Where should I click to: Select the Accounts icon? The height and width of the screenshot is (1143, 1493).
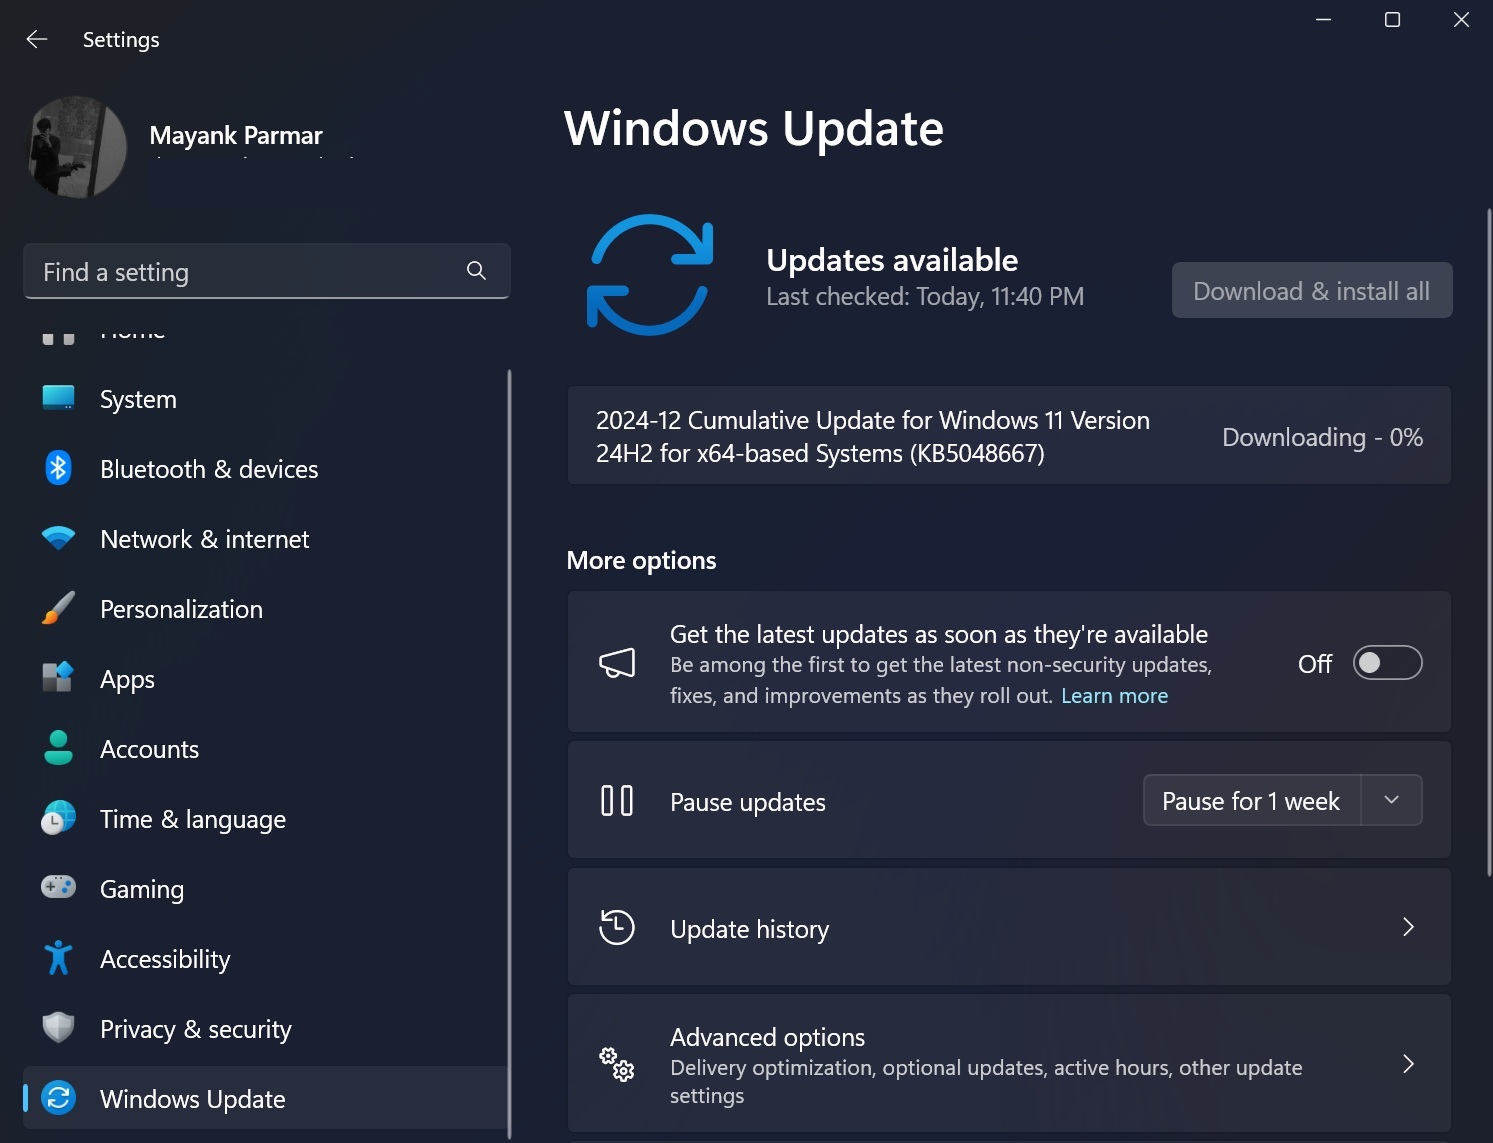59,748
